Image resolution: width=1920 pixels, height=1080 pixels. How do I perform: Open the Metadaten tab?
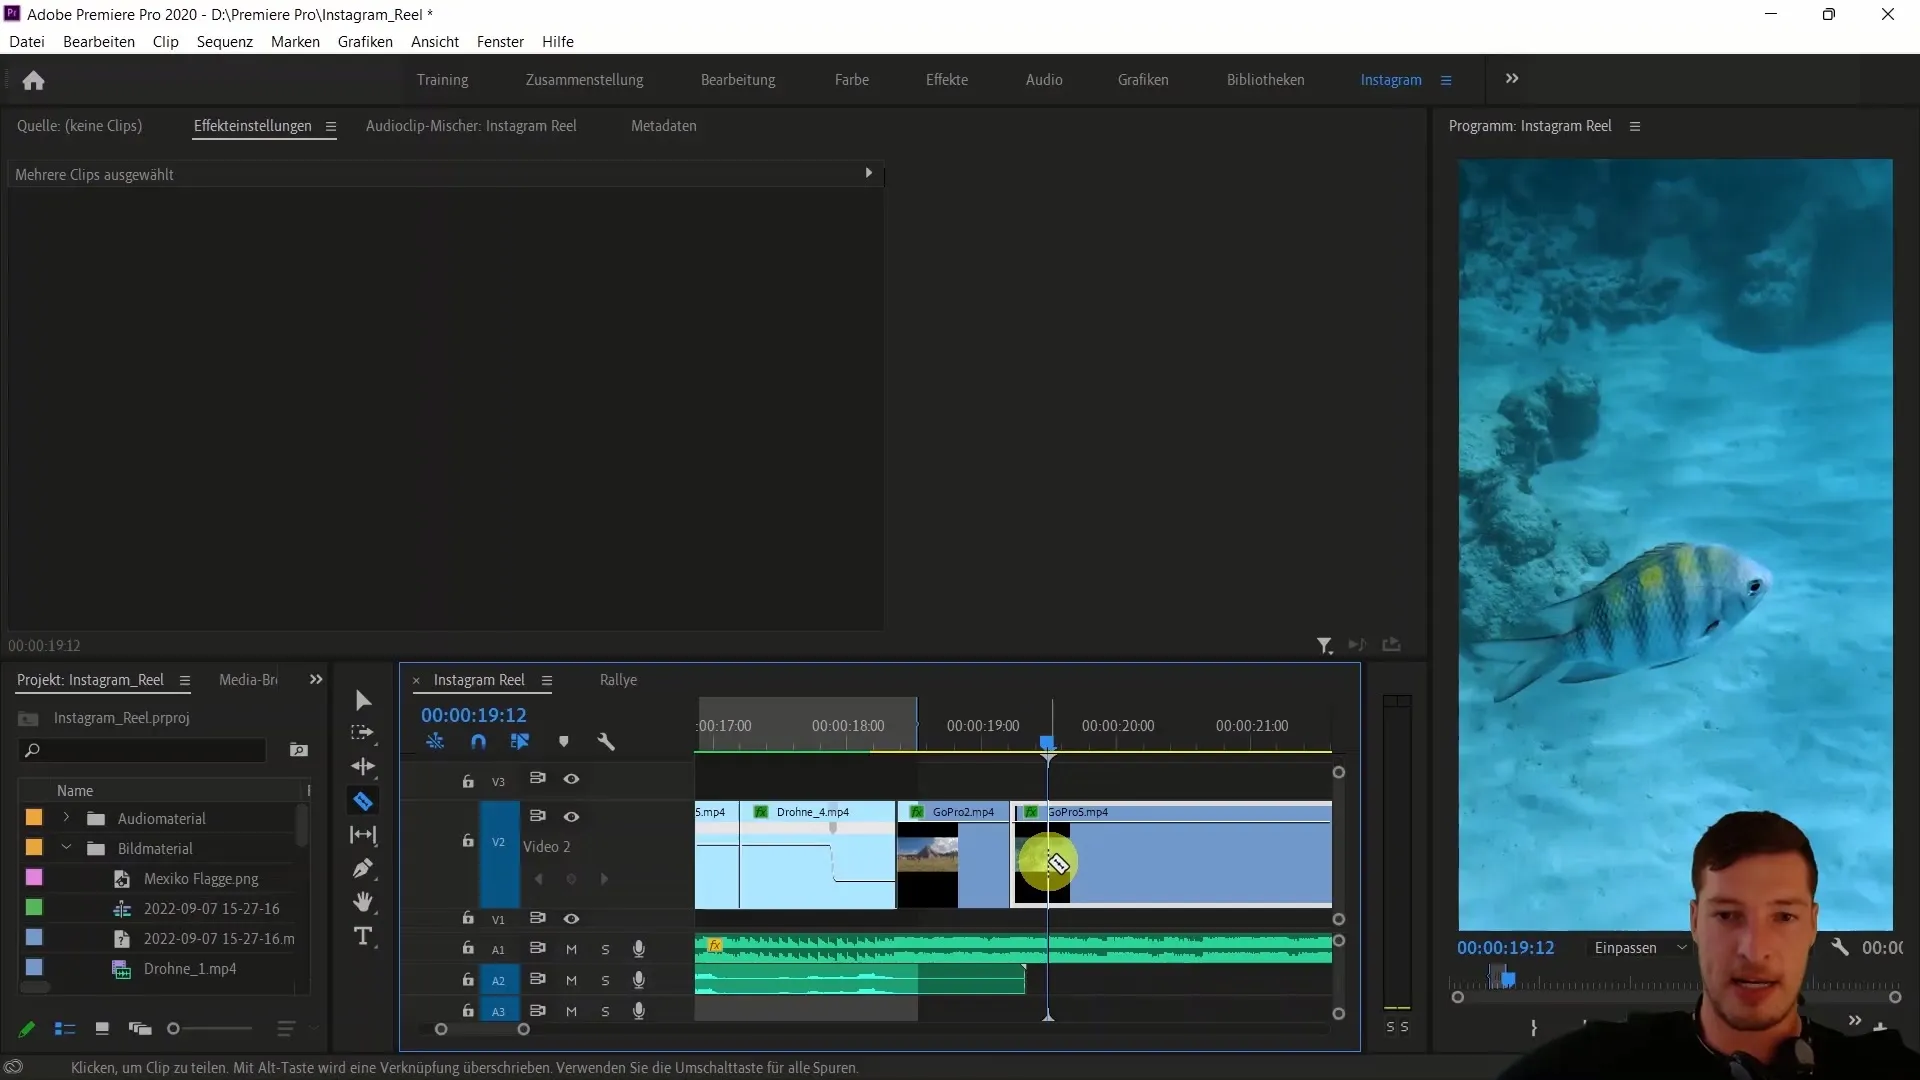(664, 126)
